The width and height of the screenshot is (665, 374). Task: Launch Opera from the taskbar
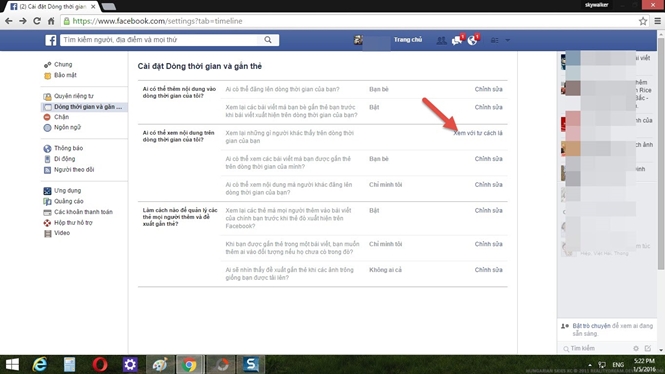[100, 365]
